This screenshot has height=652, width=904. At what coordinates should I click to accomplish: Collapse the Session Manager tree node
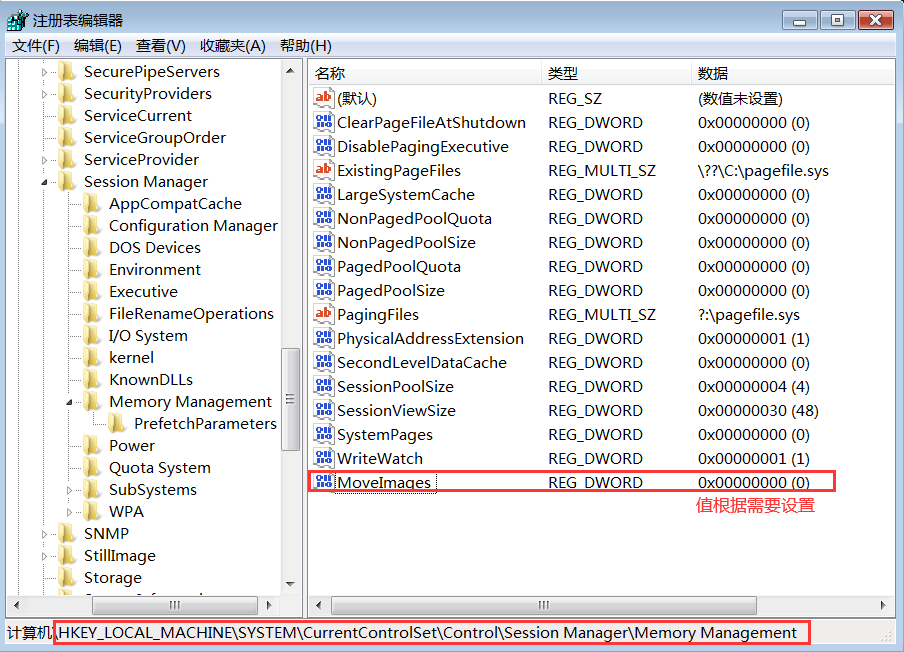(44, 182)
